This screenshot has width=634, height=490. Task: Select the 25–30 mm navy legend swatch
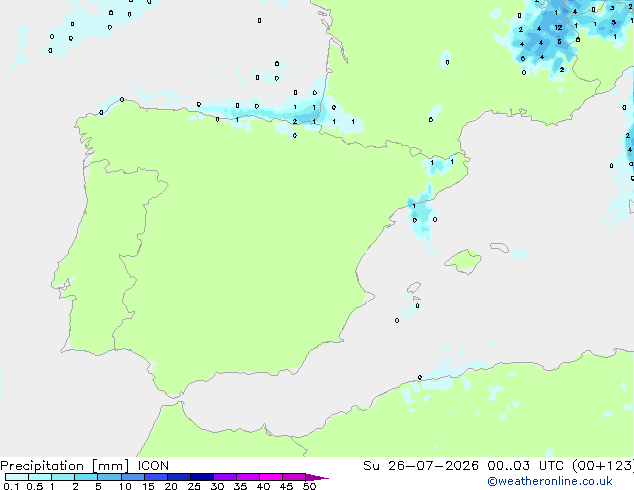click(x=202, y=477)
